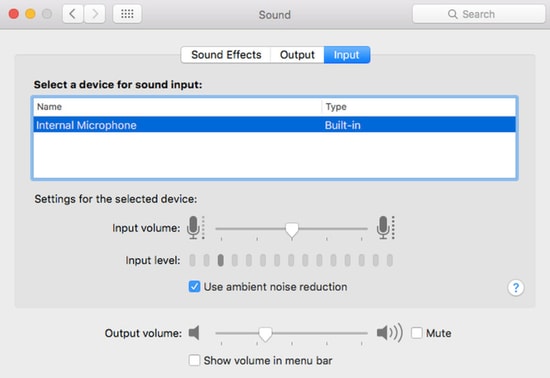This screenshot has width=550, height=378.
Task: Switch to the Sound Effects tab
Action: [x=226, y=55]
